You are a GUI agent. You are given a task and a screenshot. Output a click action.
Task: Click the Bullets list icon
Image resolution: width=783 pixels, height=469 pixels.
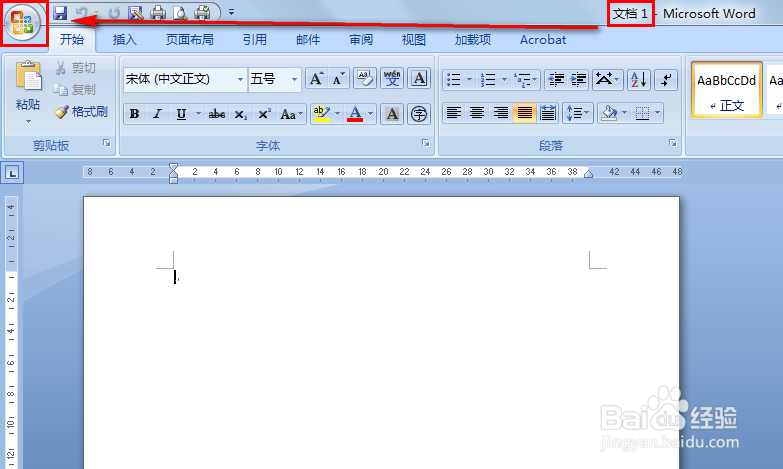pyautogui.click(x=453, y=79)
